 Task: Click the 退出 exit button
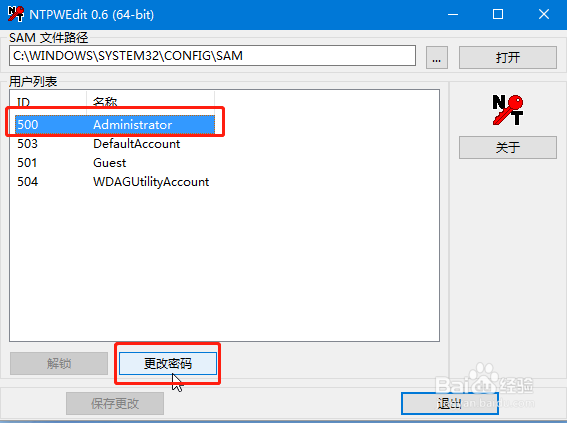(450, 403)
